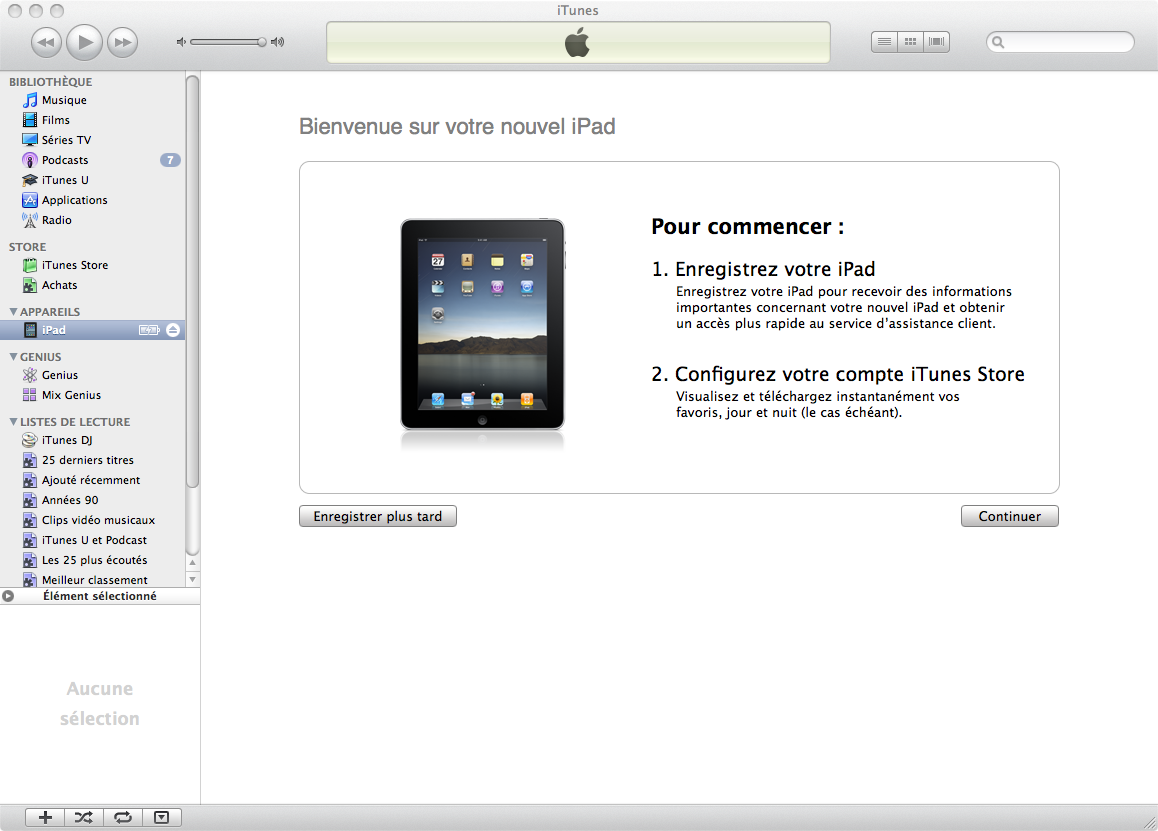
Task: Eject the iPad device
Action: (173, 330)
